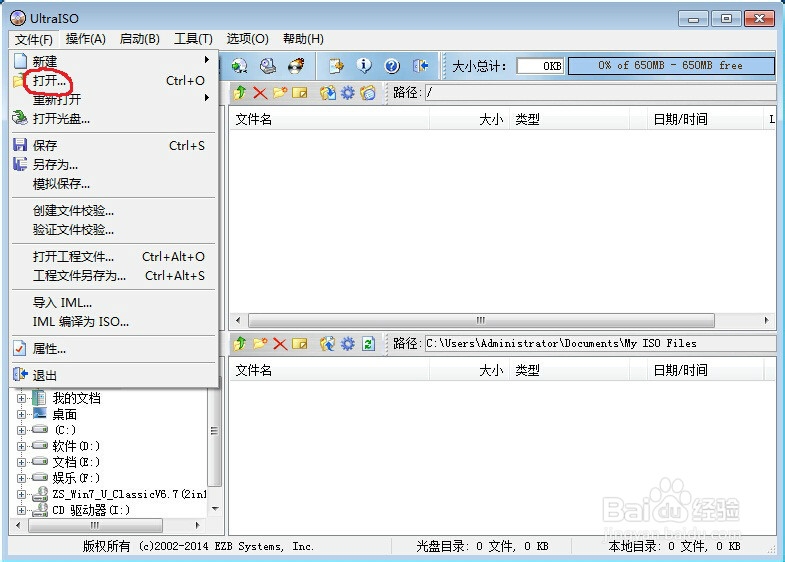Click the up-folder icon in image pane toolbar
Screen dimensions: 785x562
coord(240,93)
